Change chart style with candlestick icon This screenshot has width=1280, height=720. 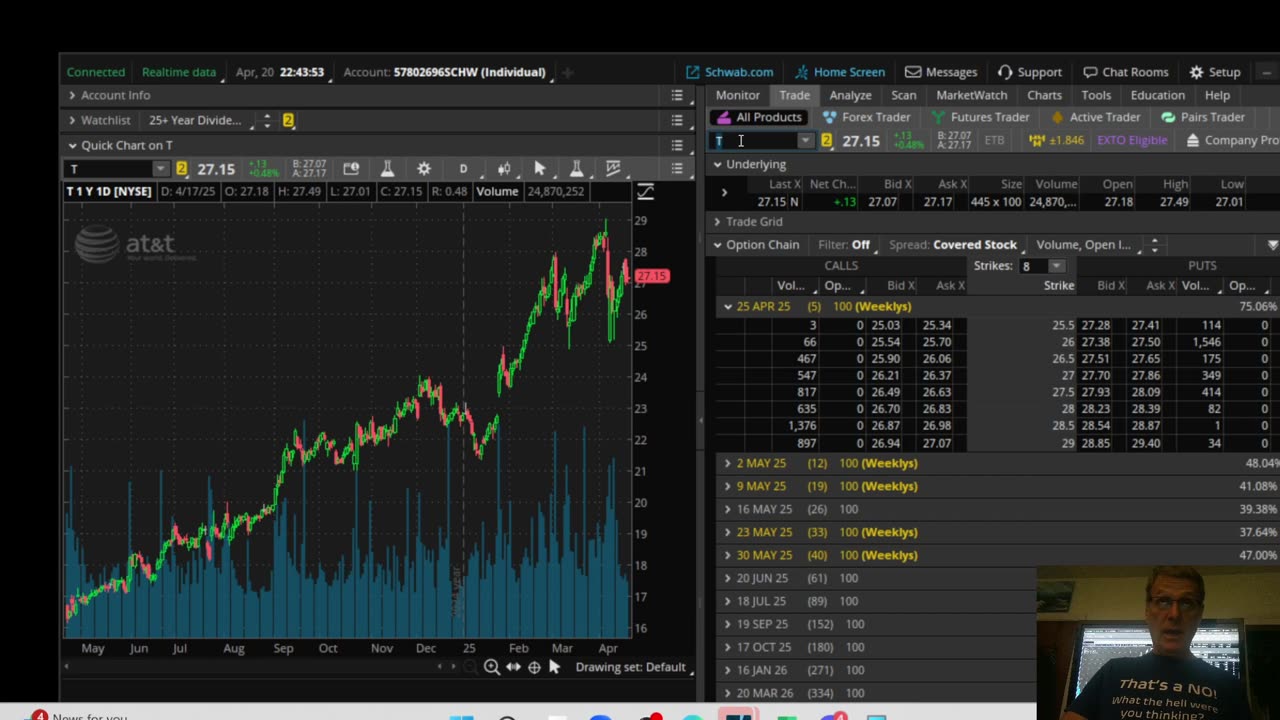(x=504, y=169)
